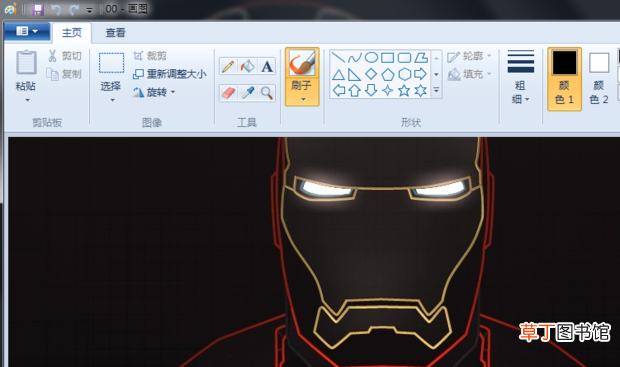Select the Magnifier tool

click(x=267, y=93)
